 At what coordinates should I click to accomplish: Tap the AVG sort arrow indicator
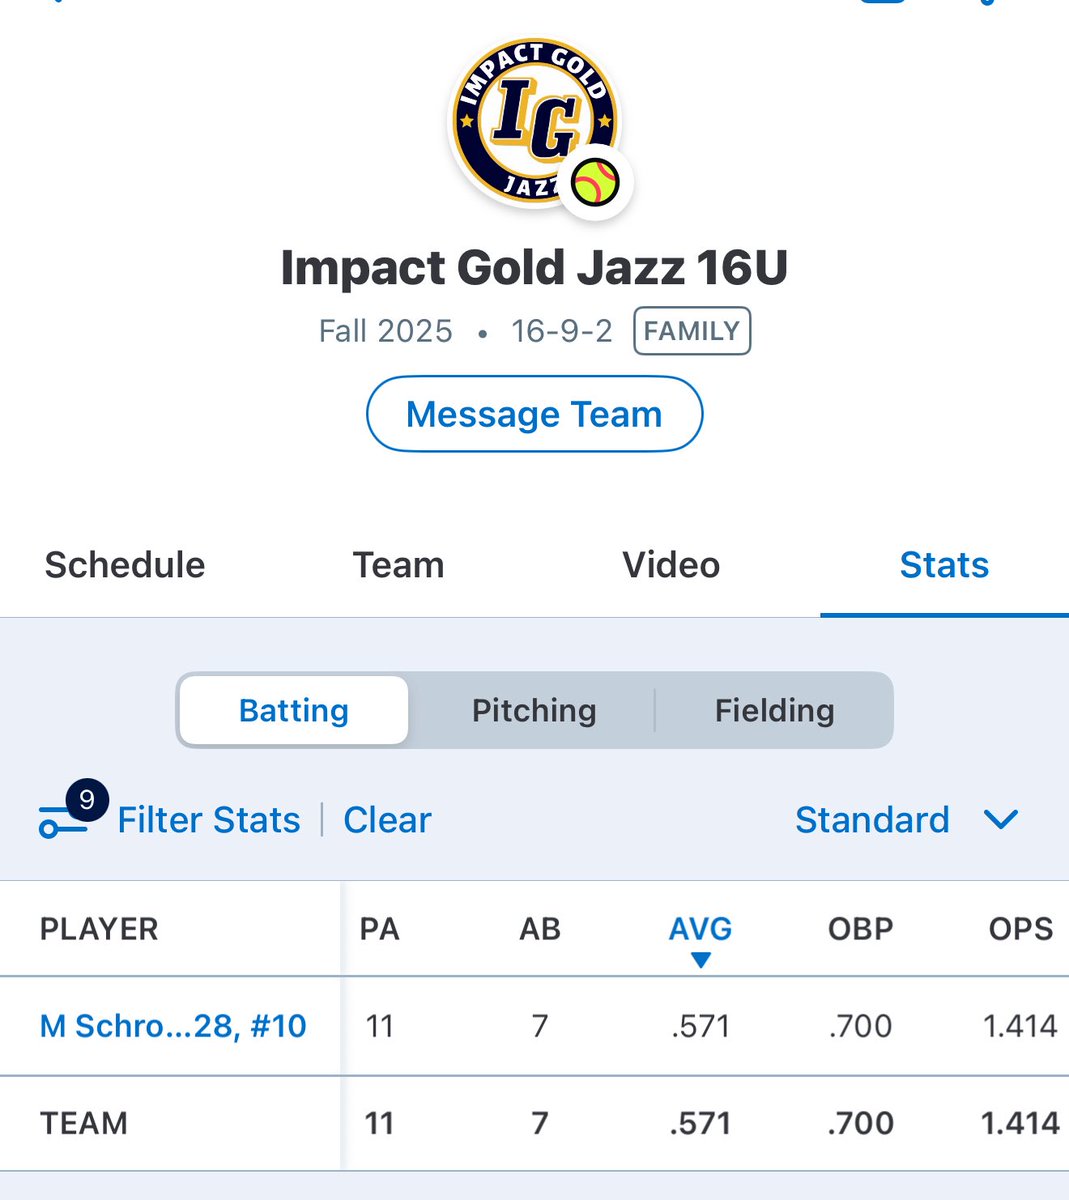point(701,960)
